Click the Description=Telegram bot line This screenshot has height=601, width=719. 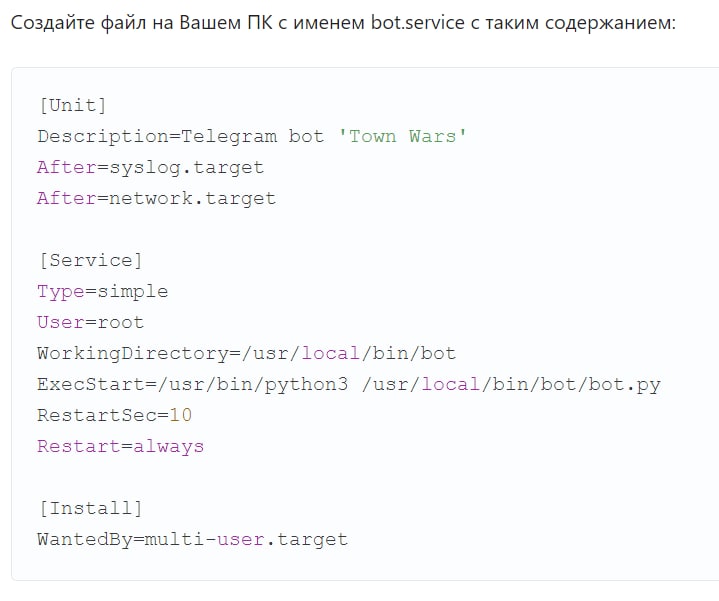[252, 137]
